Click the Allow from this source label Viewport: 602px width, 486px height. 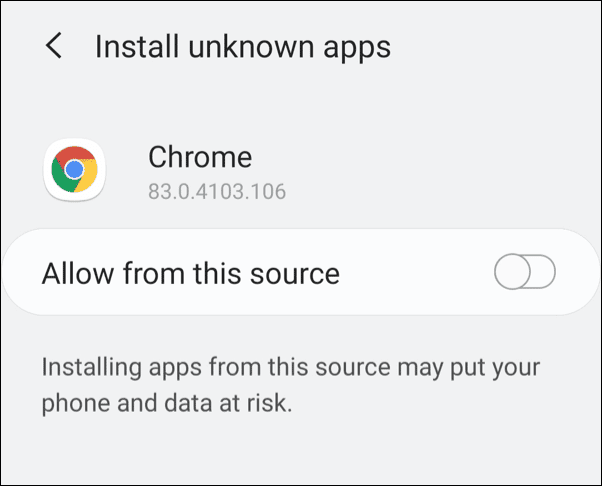click(191, 272)
